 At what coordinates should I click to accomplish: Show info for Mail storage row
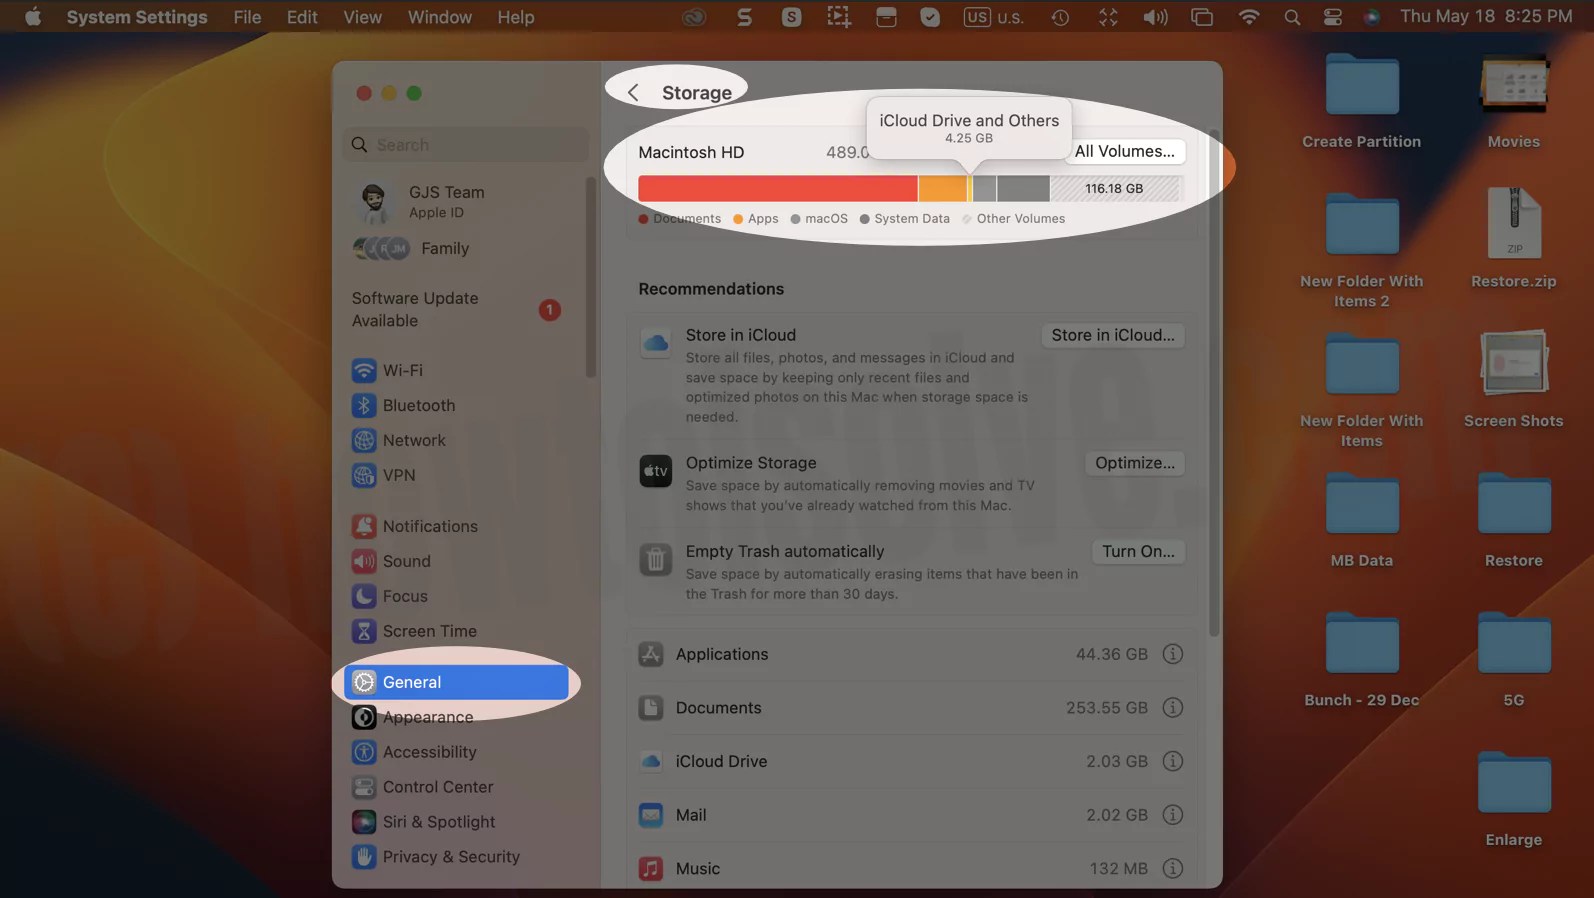1173,815
